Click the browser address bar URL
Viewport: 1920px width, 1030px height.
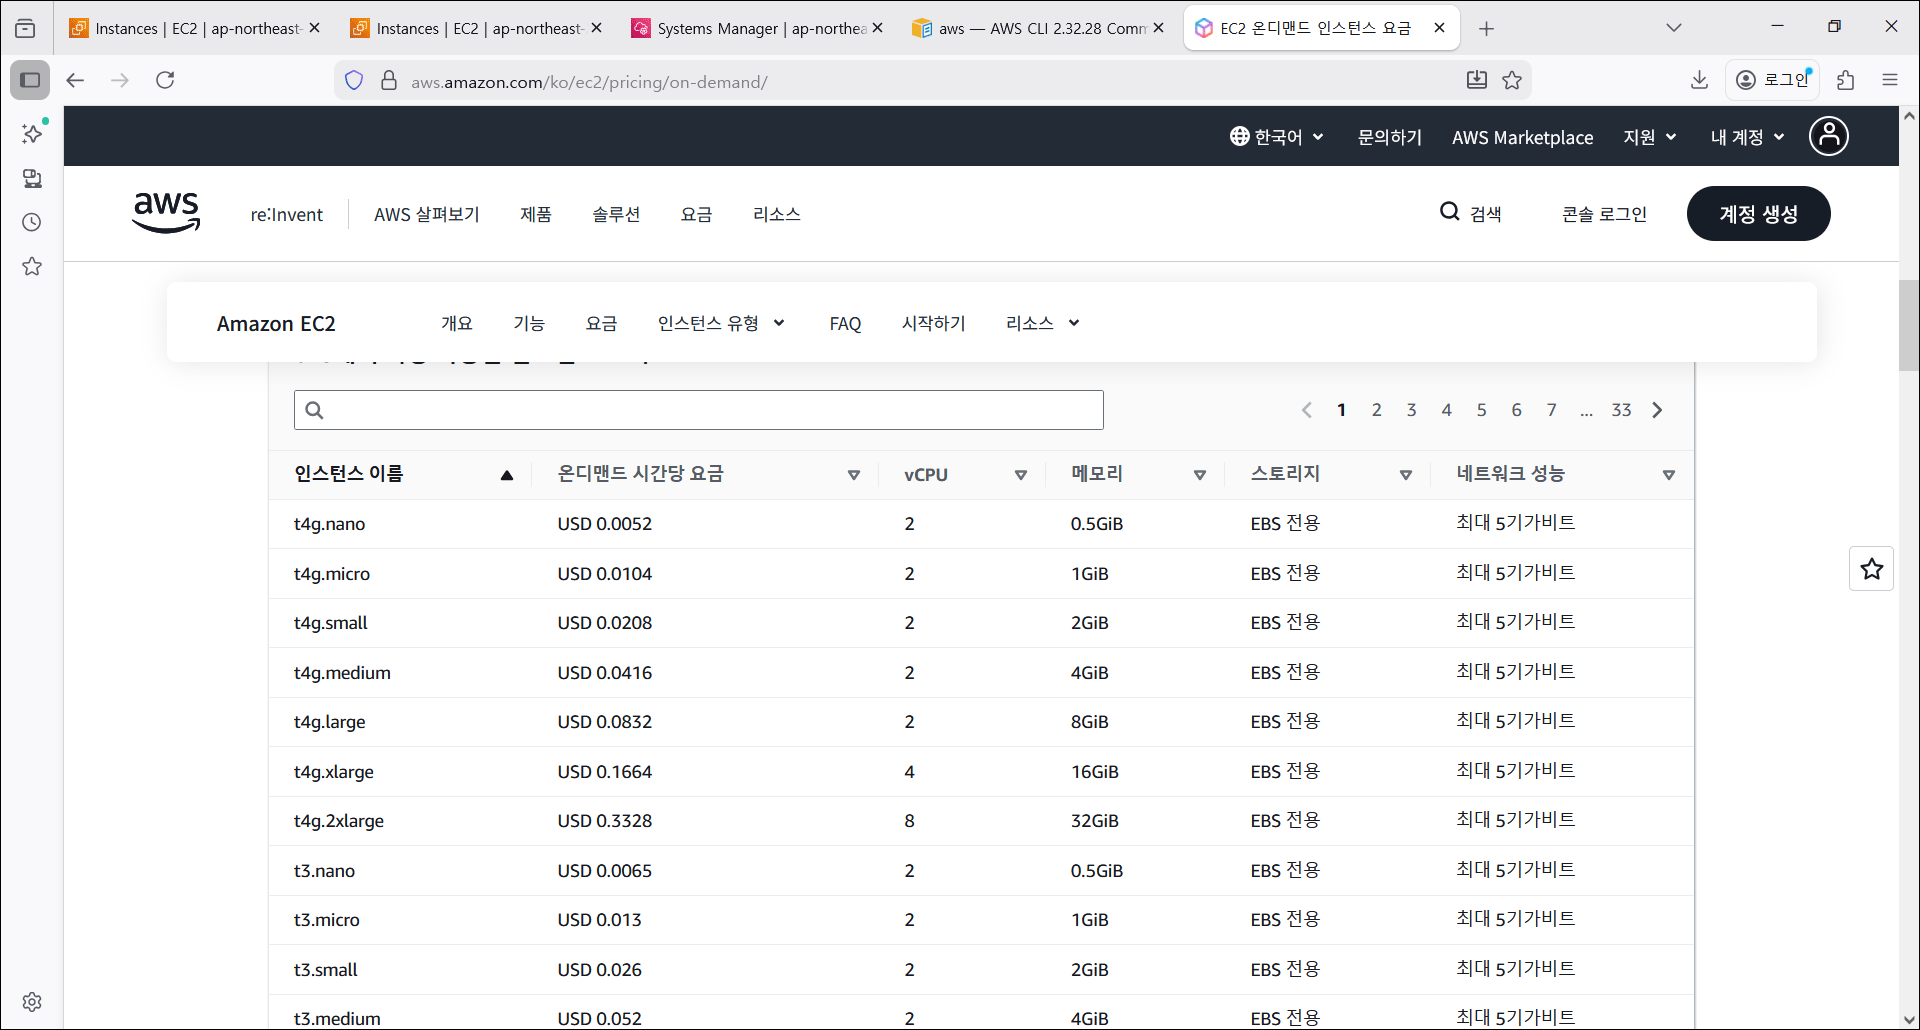click(589, 82)
